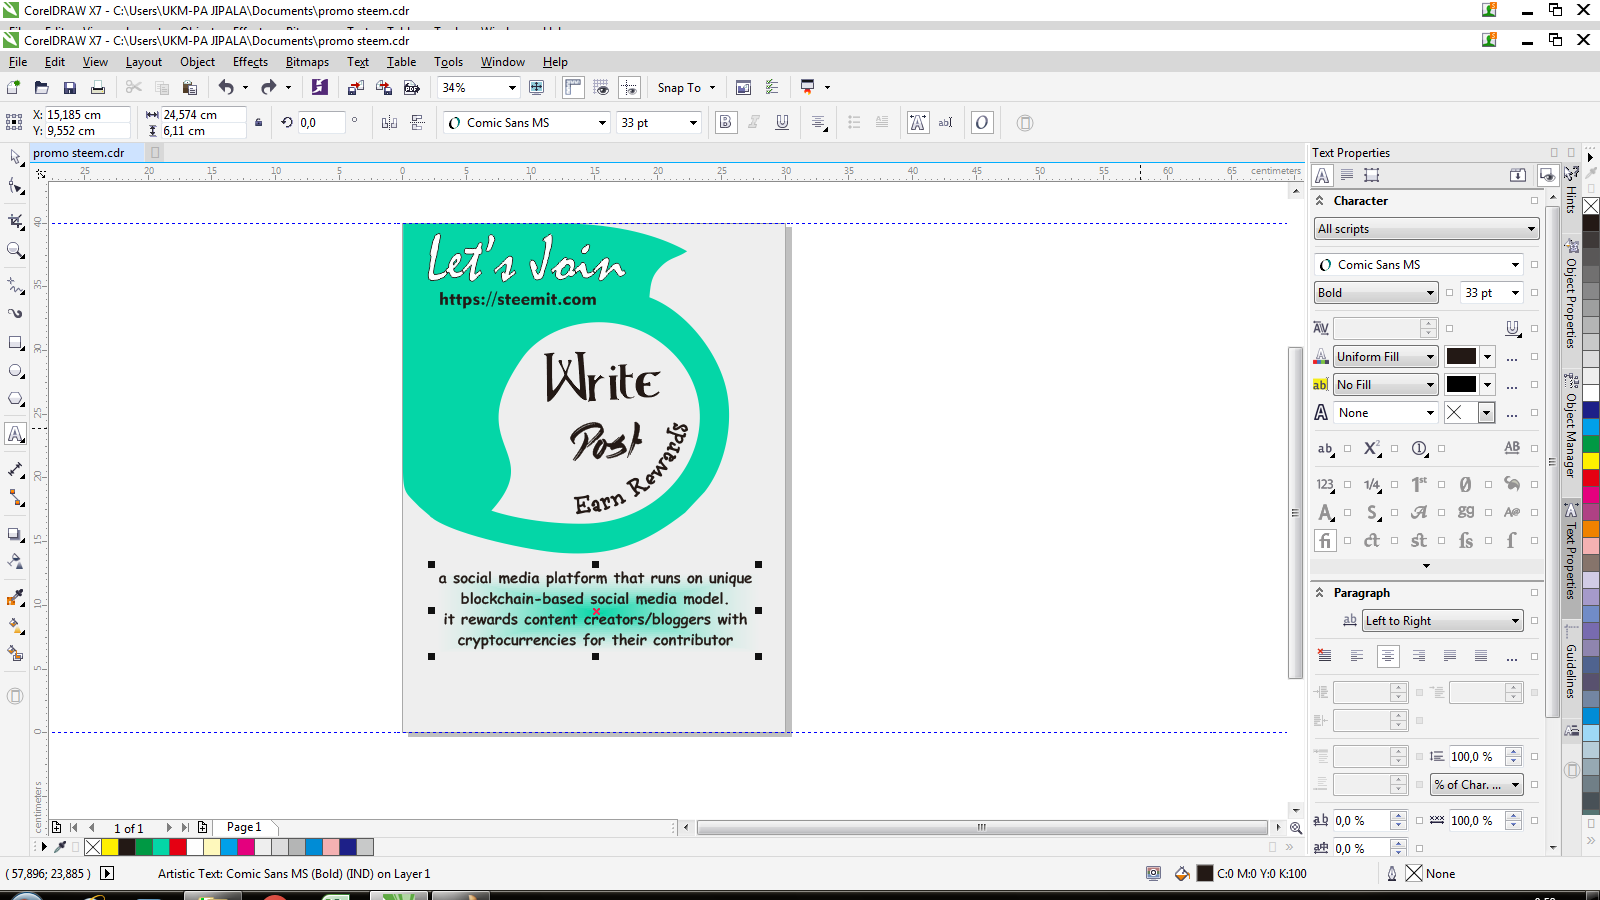Print the document
Screen dimensions: 1600x900
pyautogui.click(x=97, y=88)
